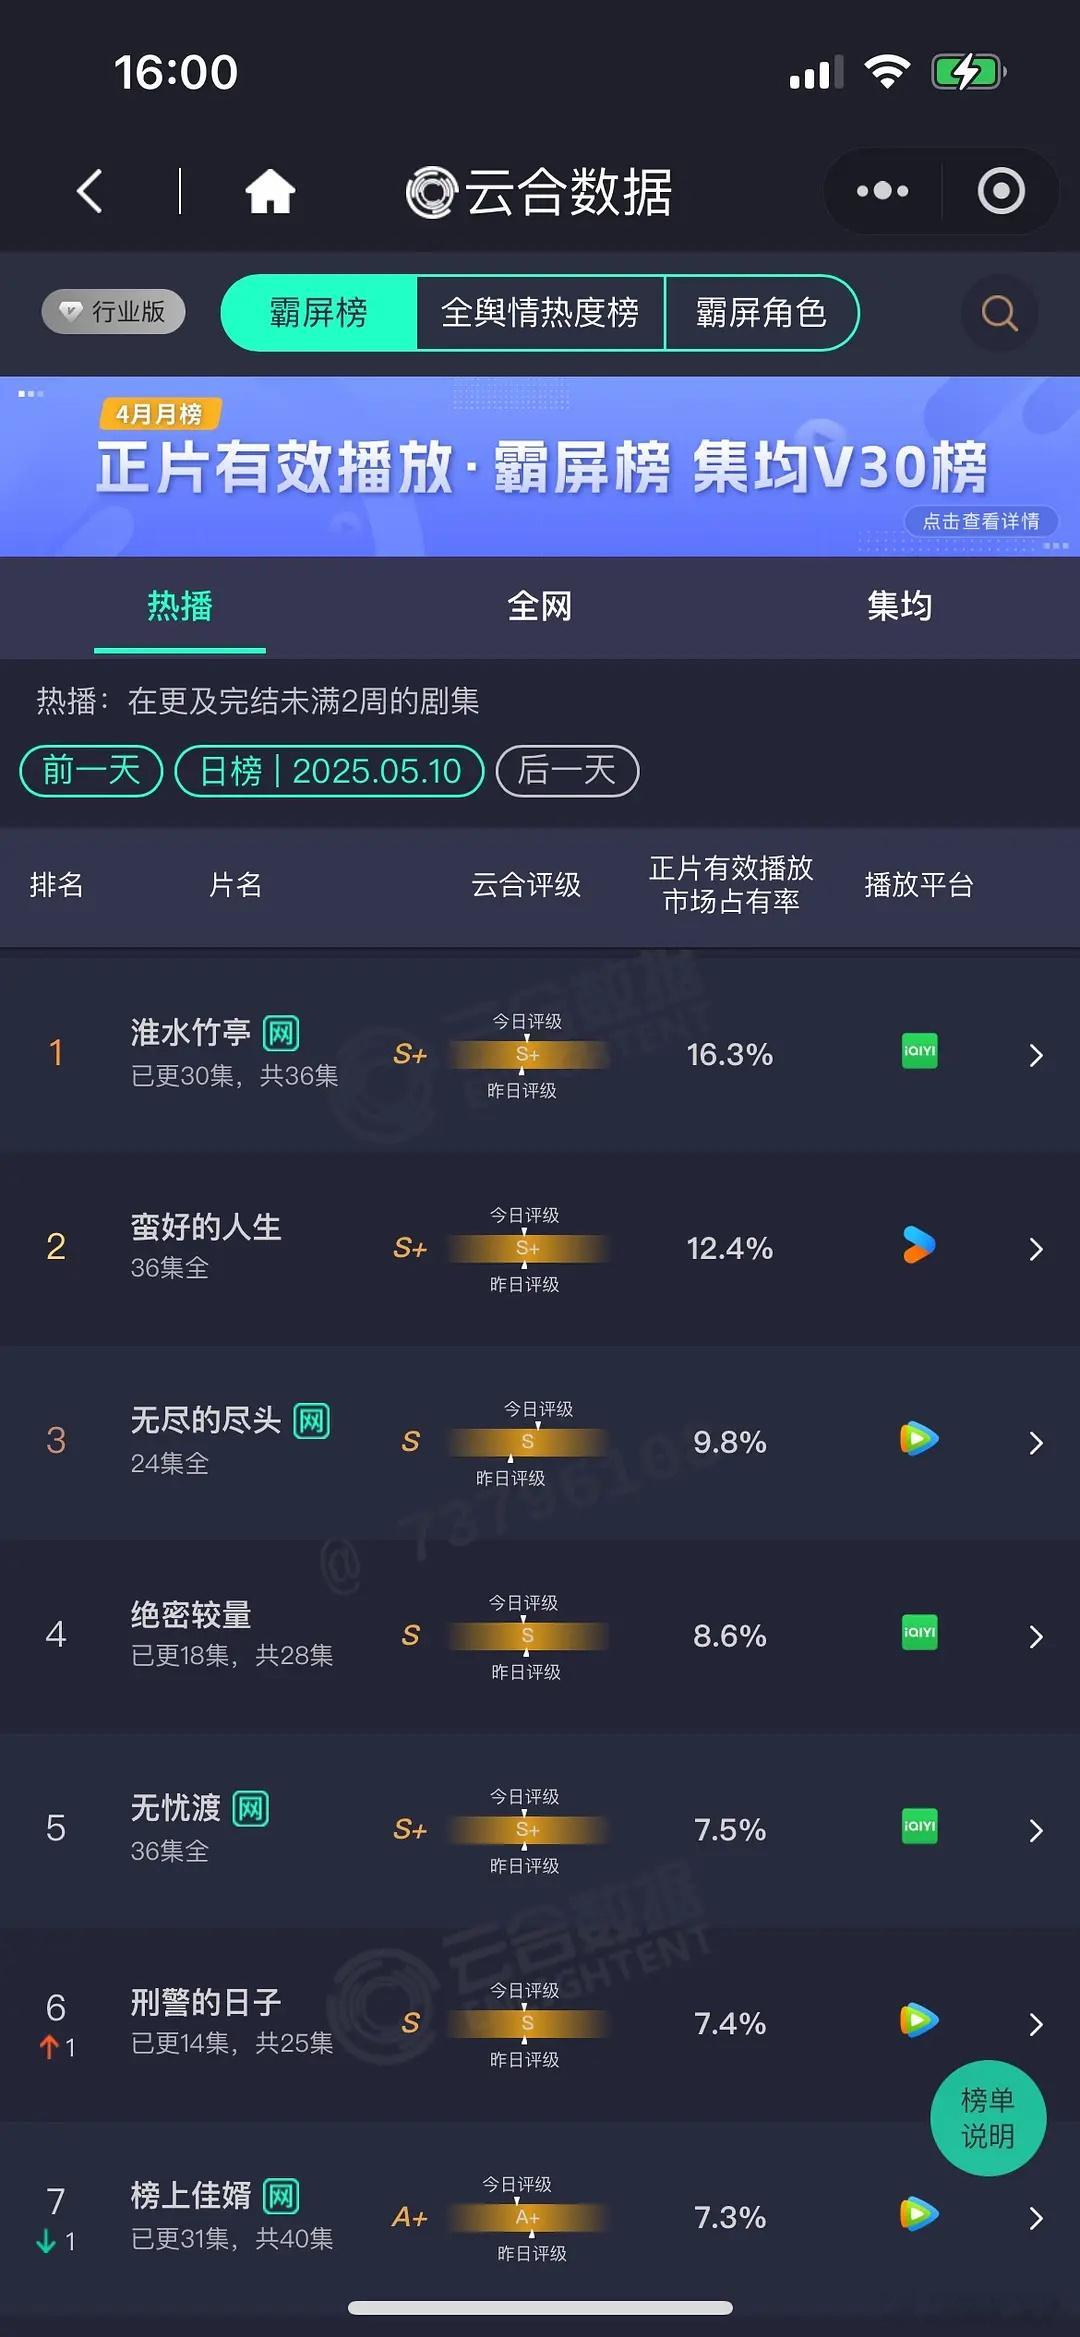Image resolution: width=1080 pixels, height=2337 pixels.
Task: Go to 前一天 ranking
Action: coord(91,771)
